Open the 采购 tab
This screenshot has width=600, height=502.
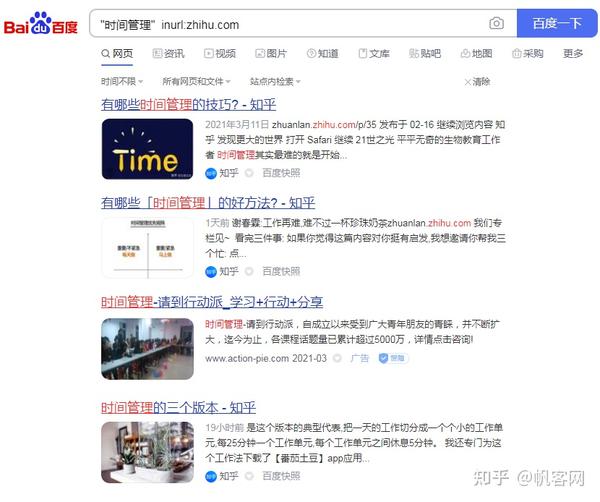[x=528, y=54]
